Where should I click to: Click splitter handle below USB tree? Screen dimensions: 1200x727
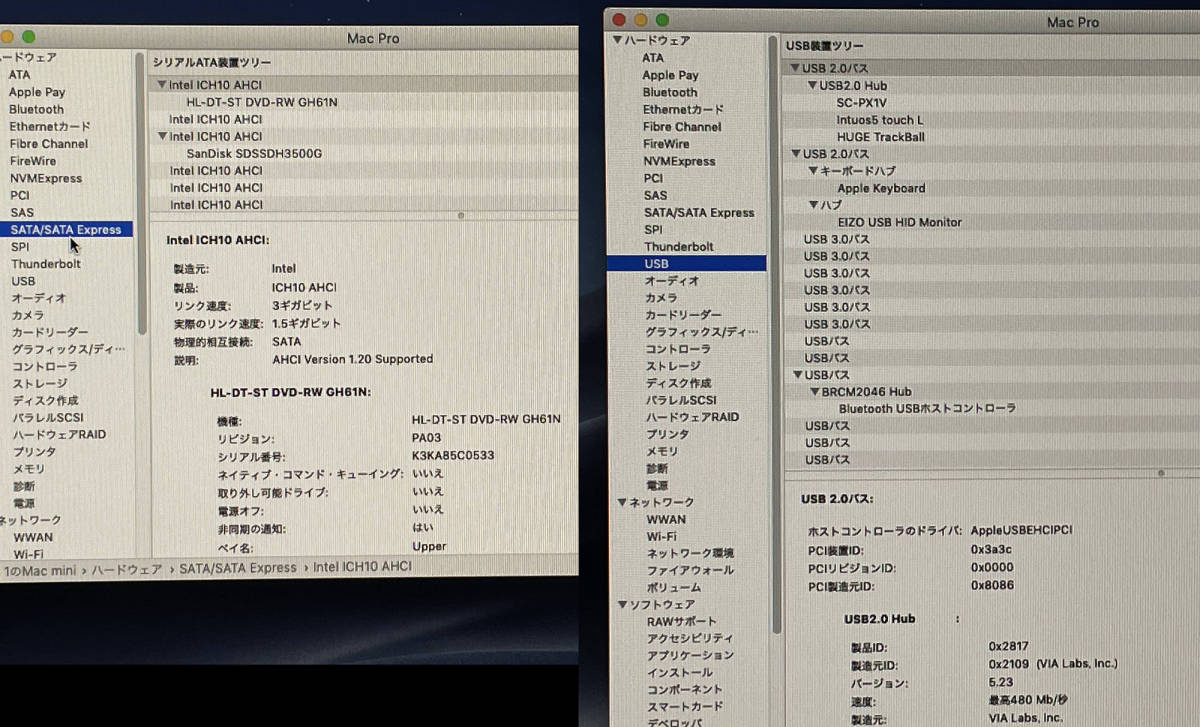tap(1161, 473)
